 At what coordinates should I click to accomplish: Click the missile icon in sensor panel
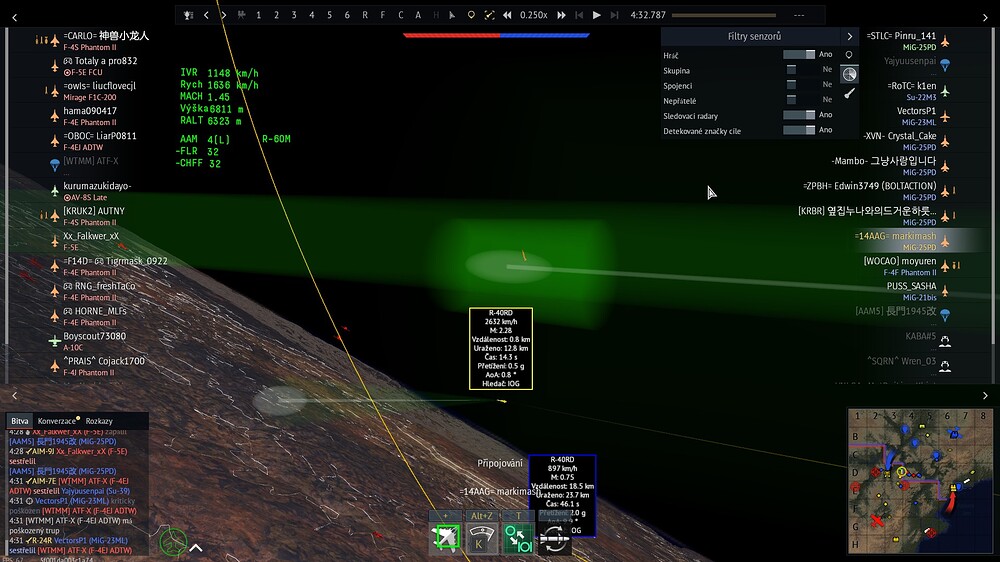point(849,93)
